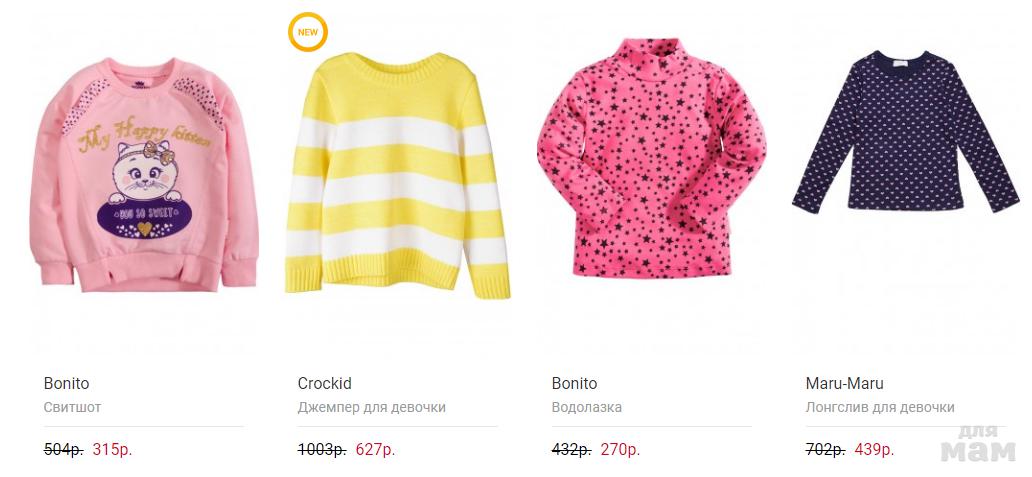
Task: Click the Bonito brand above Водолазка
Action: (x=574, y=384)
